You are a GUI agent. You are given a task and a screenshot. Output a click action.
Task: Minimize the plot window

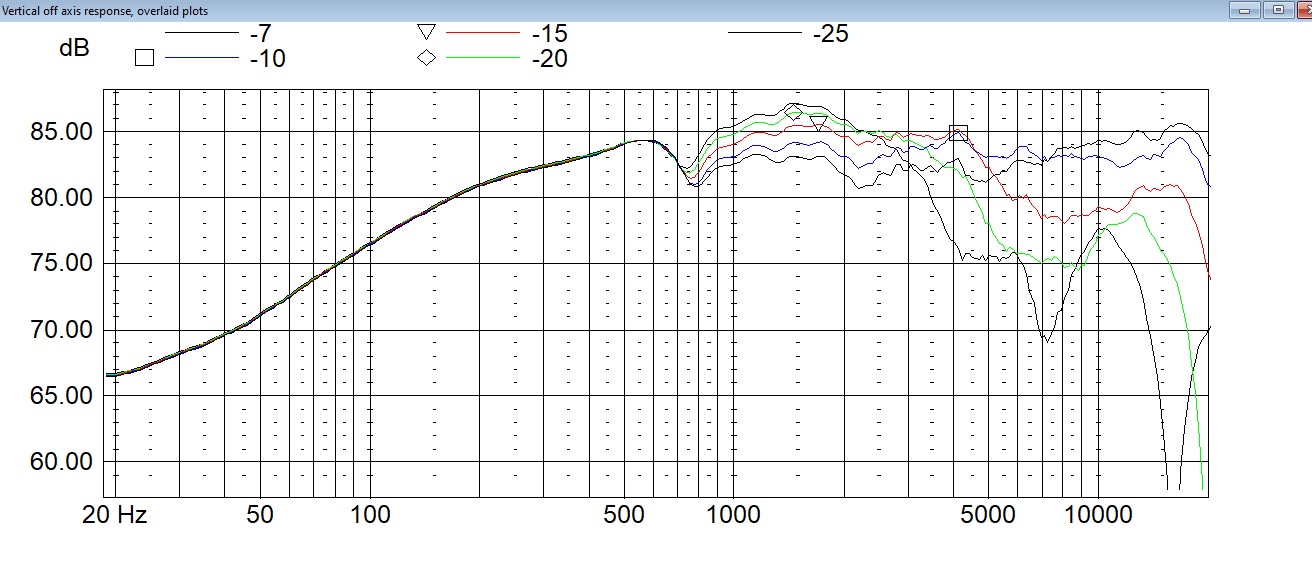coord(1245,9)
